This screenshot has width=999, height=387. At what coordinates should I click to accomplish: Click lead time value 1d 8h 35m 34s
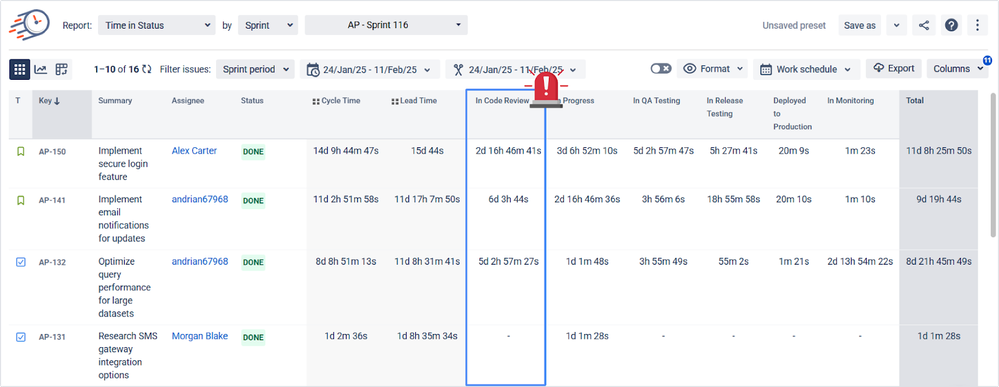(427, 336)
